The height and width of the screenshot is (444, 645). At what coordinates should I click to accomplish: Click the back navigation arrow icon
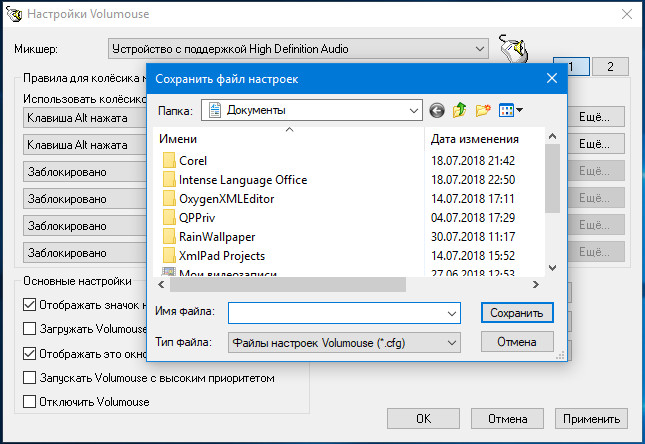coord(437,110)
